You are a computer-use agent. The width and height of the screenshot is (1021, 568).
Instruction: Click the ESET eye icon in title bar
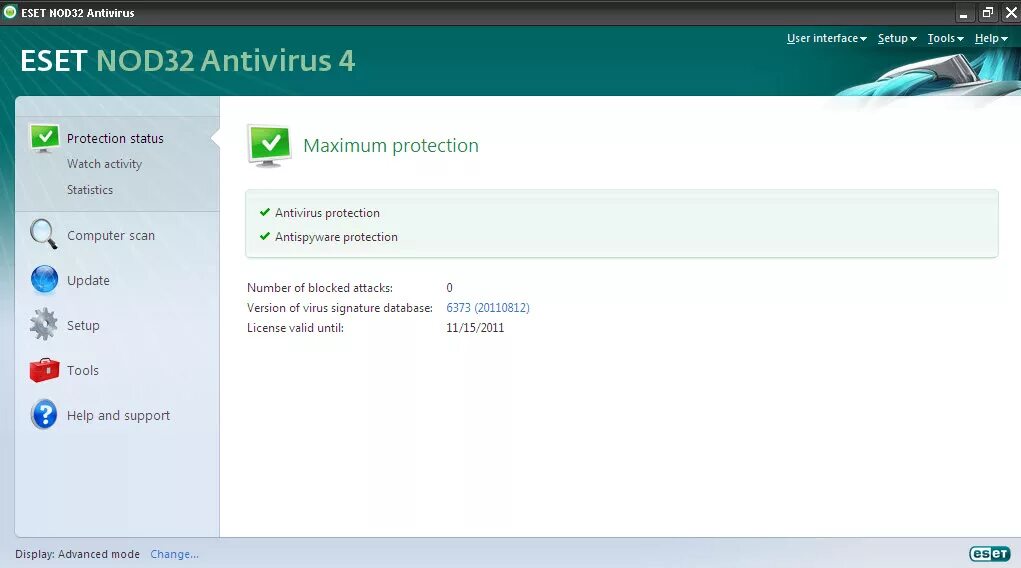[x=10, y=12]
